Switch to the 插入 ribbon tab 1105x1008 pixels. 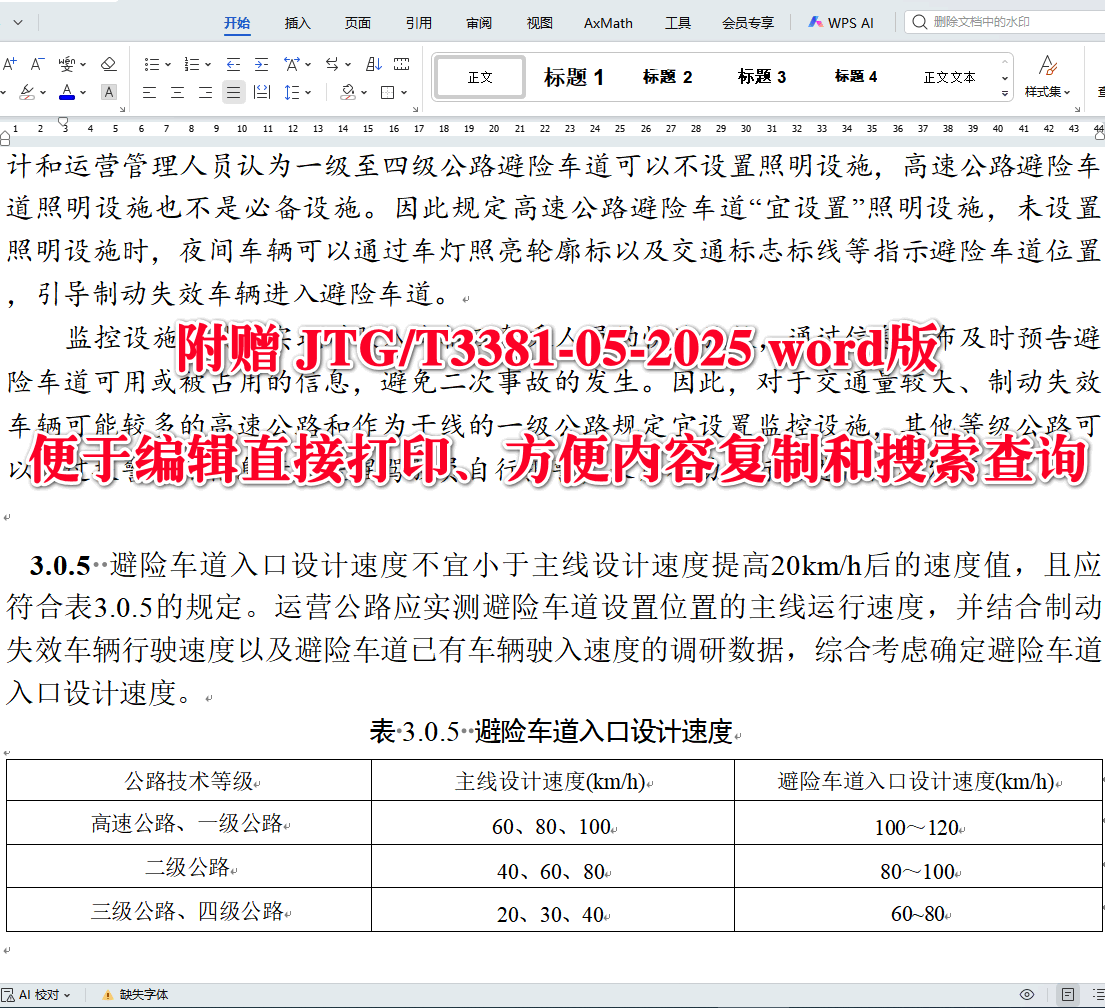pos(297,22)
